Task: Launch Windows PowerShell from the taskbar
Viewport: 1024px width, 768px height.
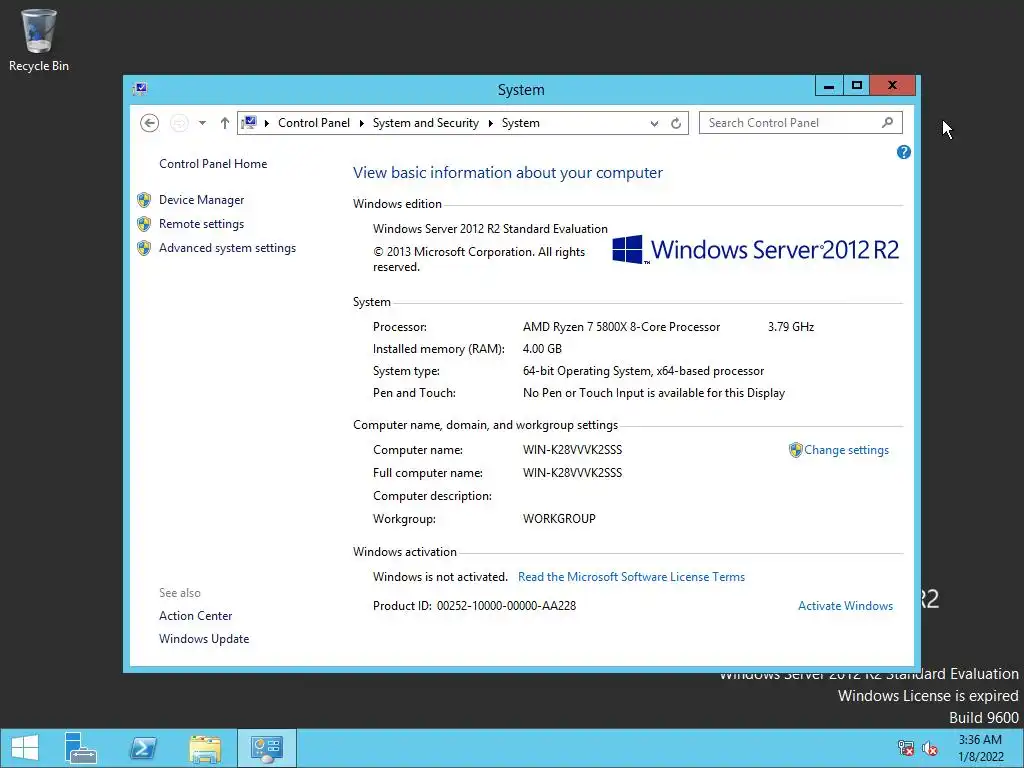Action: pyautogui.click(x=143, y=748)
